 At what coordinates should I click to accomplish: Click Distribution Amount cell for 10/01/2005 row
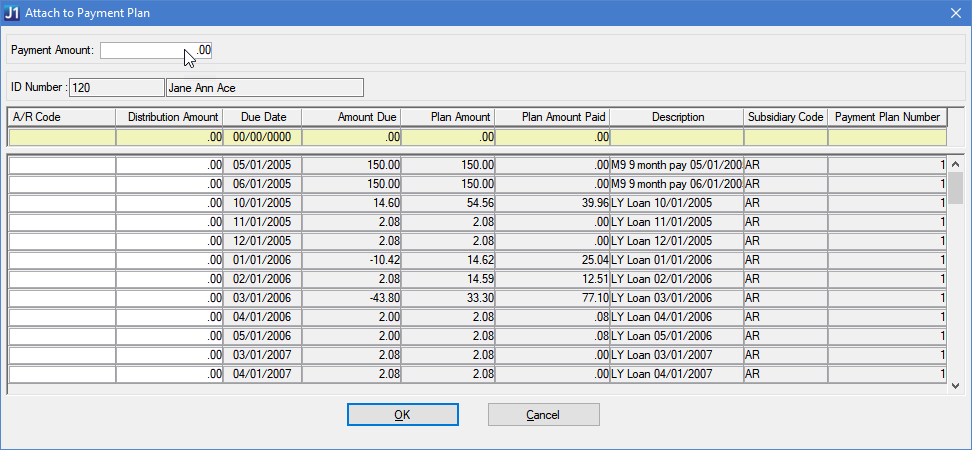(169, 203)
